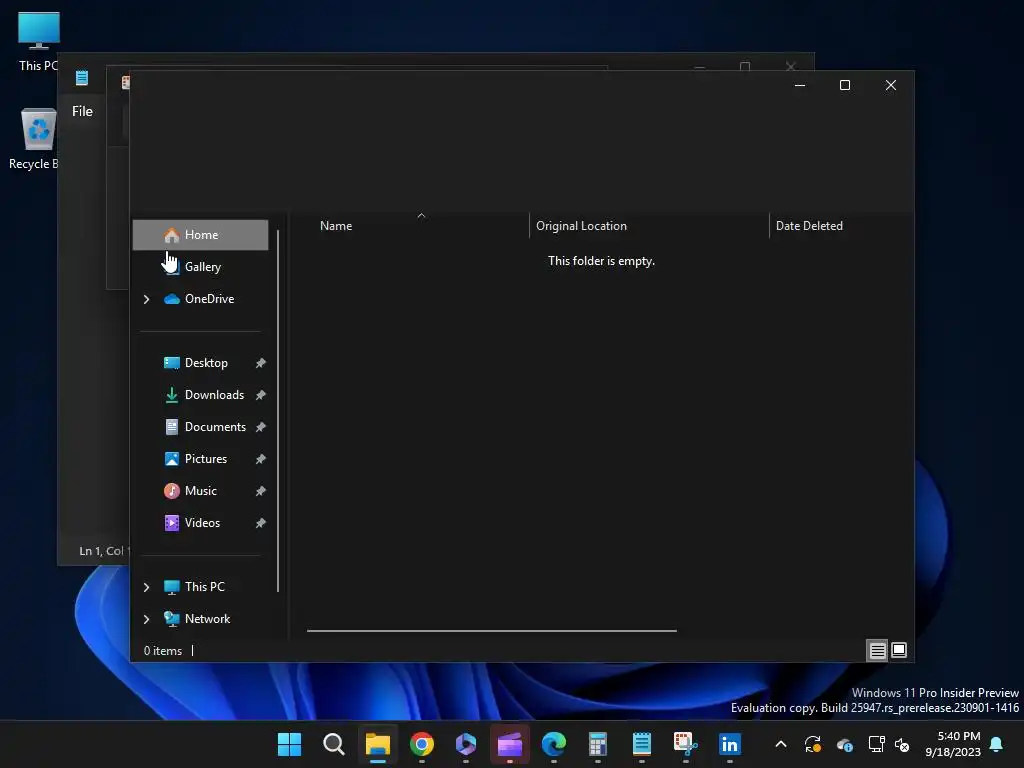Open the pinned Videos folder
1024x768 pixels.
pos(200,523)
